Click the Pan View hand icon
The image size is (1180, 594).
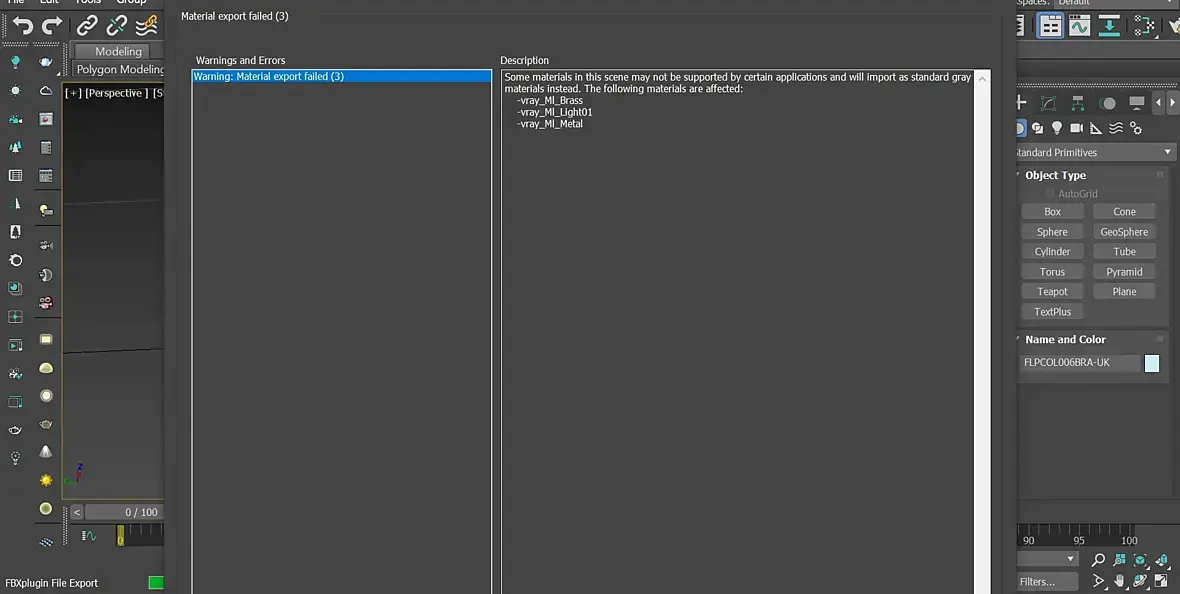[x=1119, y=580]
